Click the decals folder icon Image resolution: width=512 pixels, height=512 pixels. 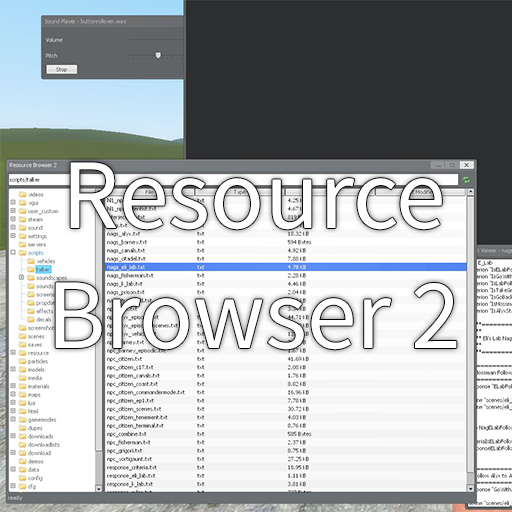tap(31, 319)
